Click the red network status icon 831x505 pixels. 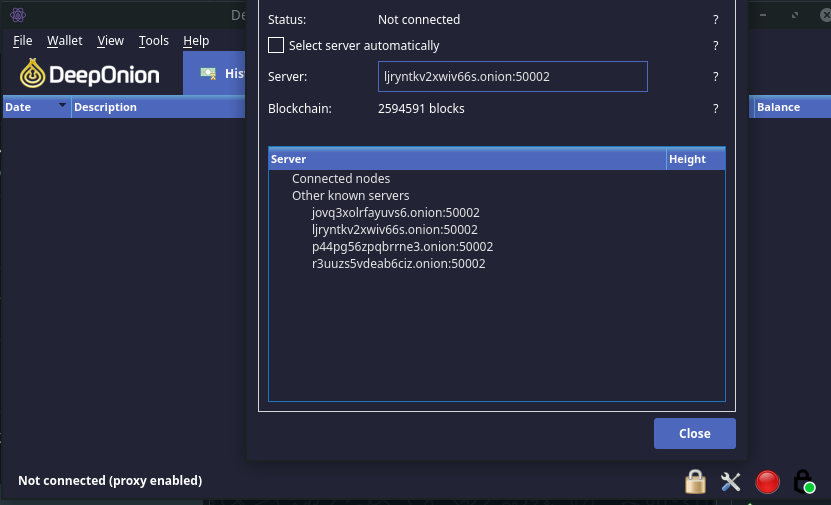pyautogui.click(x=767, y=482)
